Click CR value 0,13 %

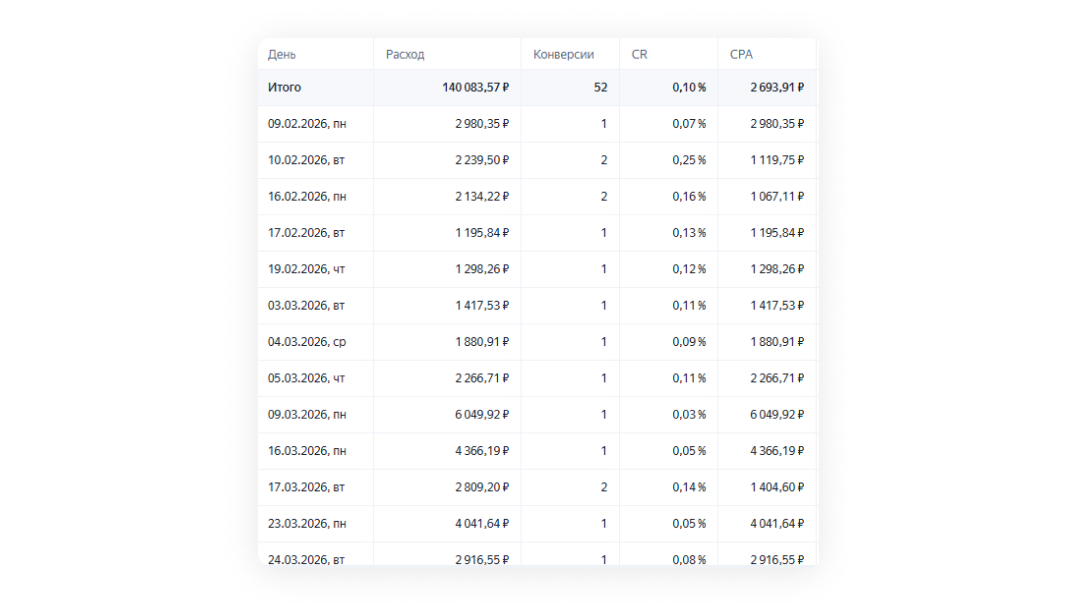(689, 233)
